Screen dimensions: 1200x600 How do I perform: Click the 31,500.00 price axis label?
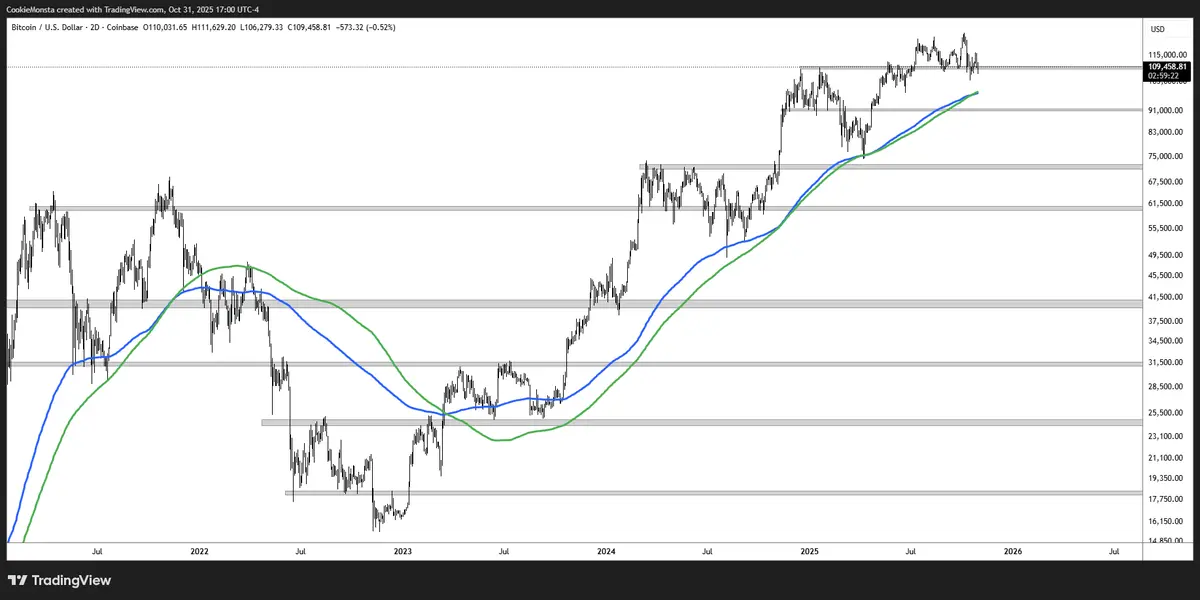[1167, 363]
